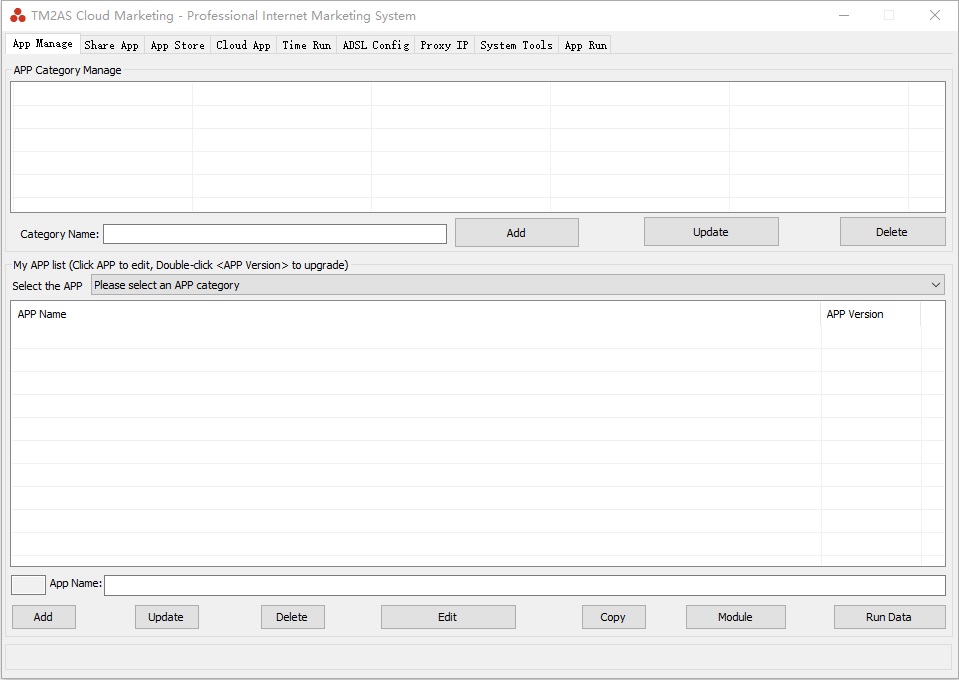This screenshot has width=959, height=680.
Task: Open the ADSL Config tab
Action: [x=375, y=45]
